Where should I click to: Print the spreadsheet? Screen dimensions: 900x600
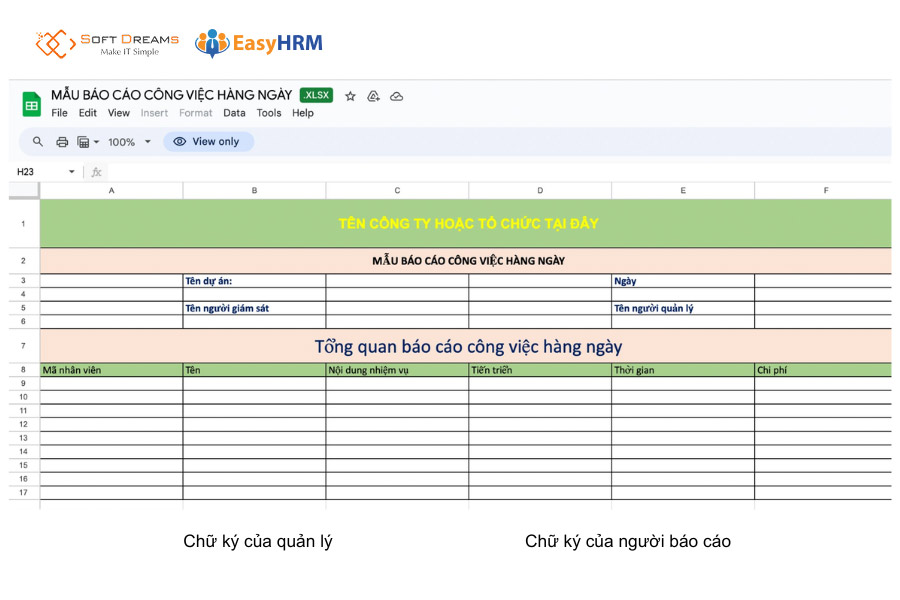click(x=62, y=141)
